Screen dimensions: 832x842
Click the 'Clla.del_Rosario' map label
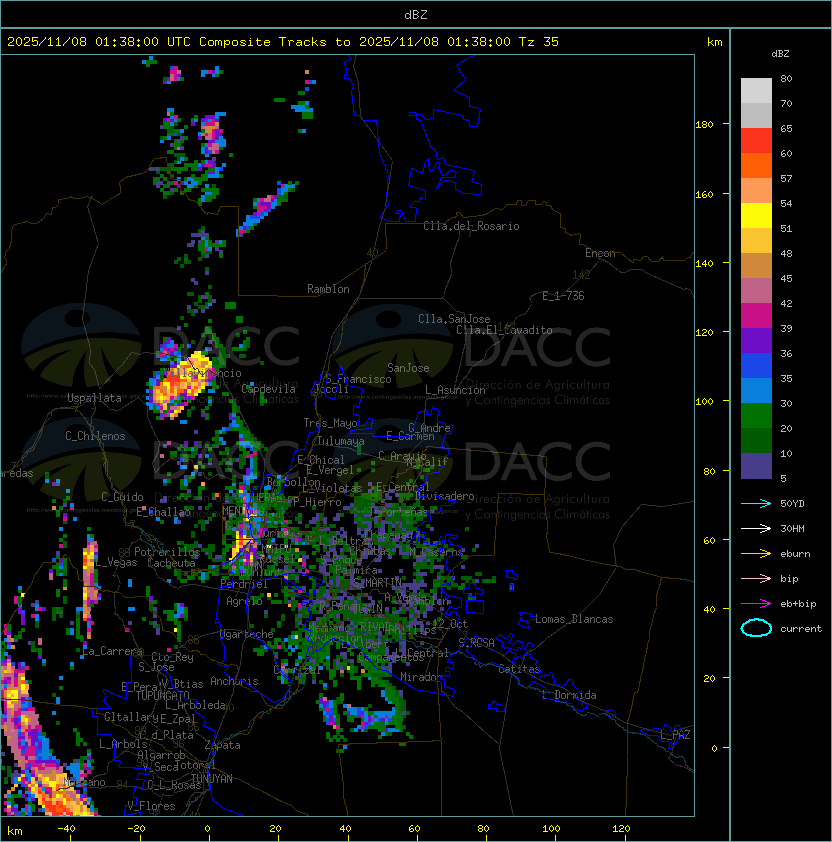click(471, 226)
